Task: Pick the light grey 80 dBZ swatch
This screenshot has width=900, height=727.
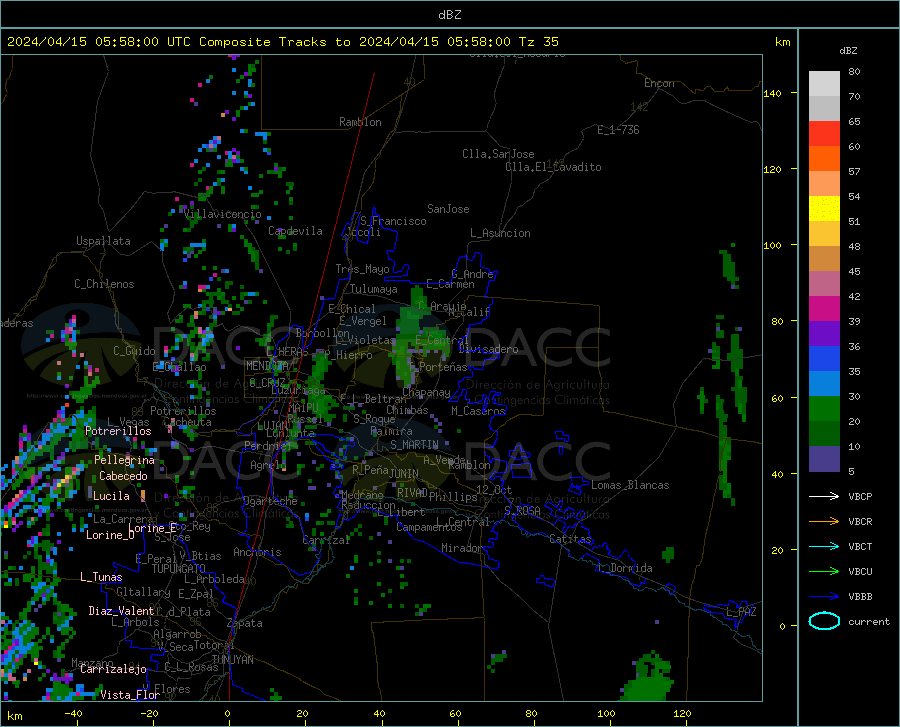Action: pos(824,84)
